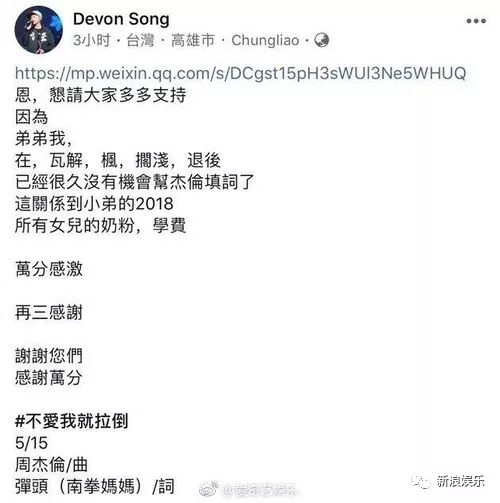Click the 3小时 post timestamp
500x503 pixels.
(92, 40)
